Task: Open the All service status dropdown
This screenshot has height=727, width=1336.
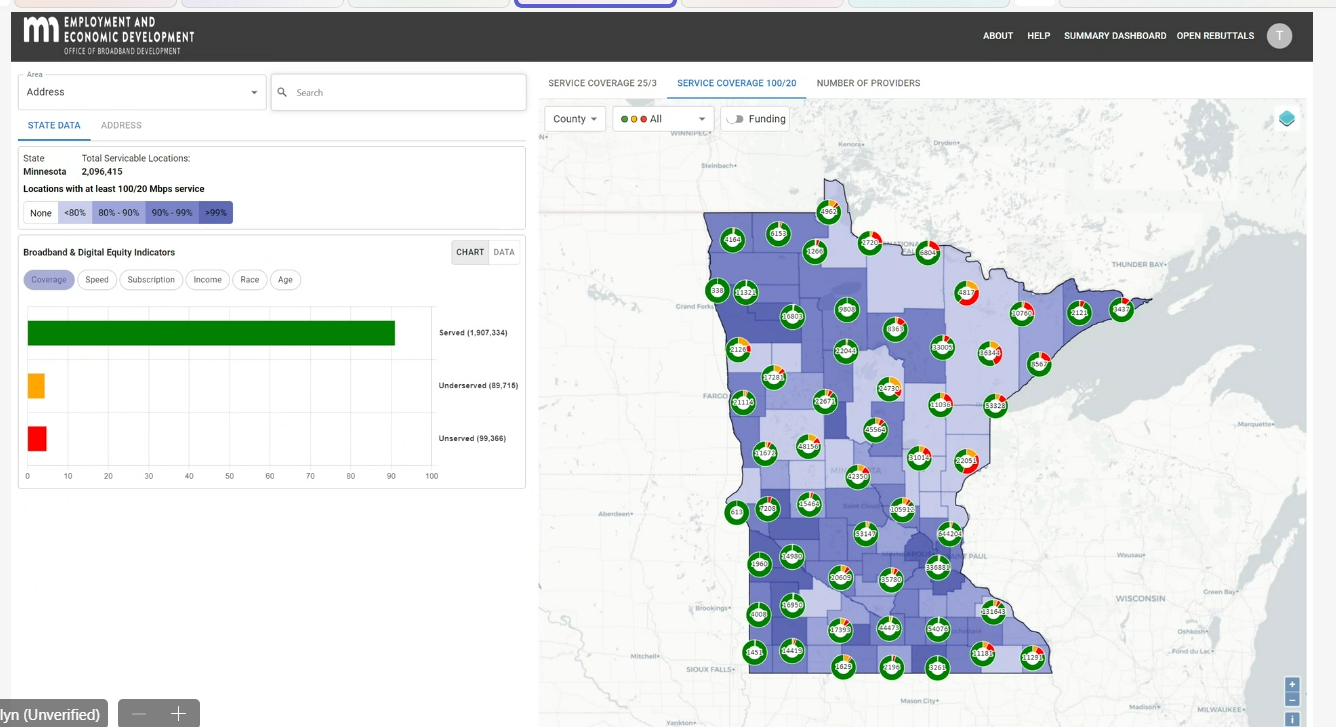Action: coord(663,119)
